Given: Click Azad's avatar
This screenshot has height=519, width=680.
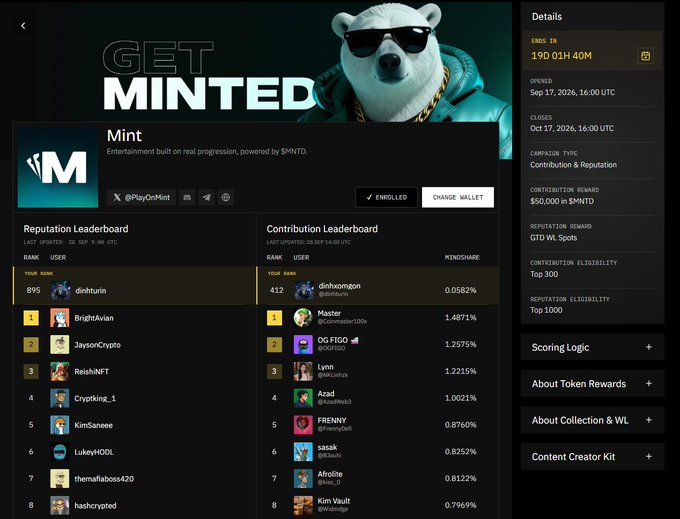Looking at the screenshot, I should [x=303, y=398].
